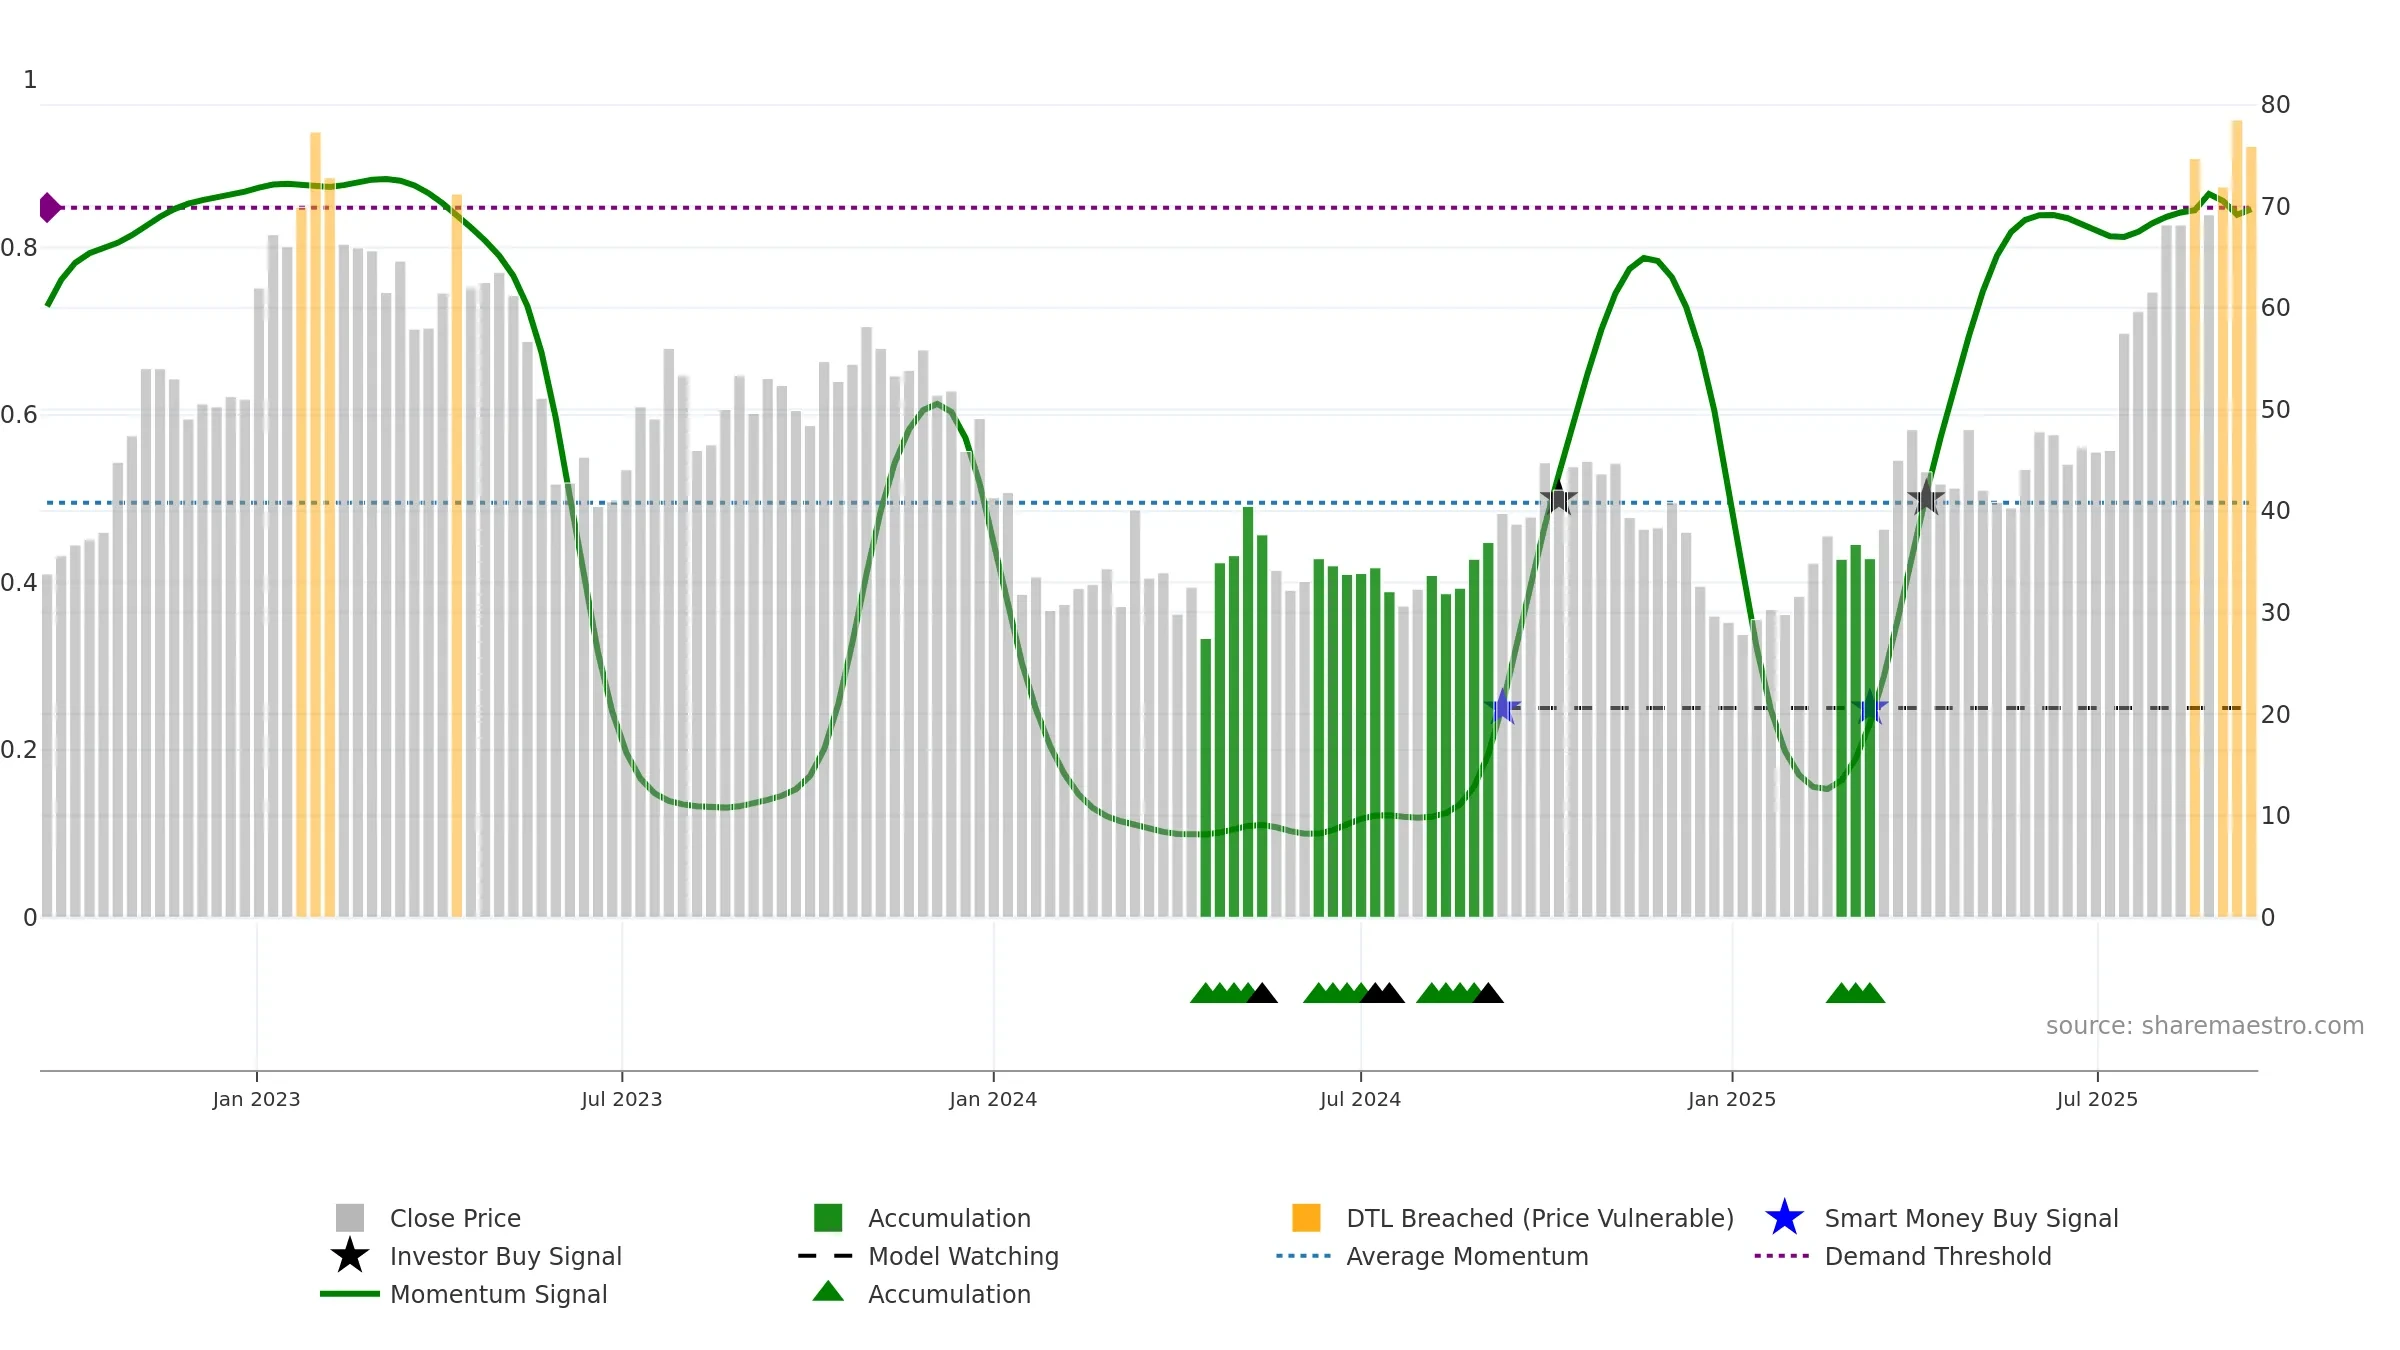This screenshot has height=1350, width=2400.
Task: Click the green Accumulation square swatch
Action: coord(828,1217)
